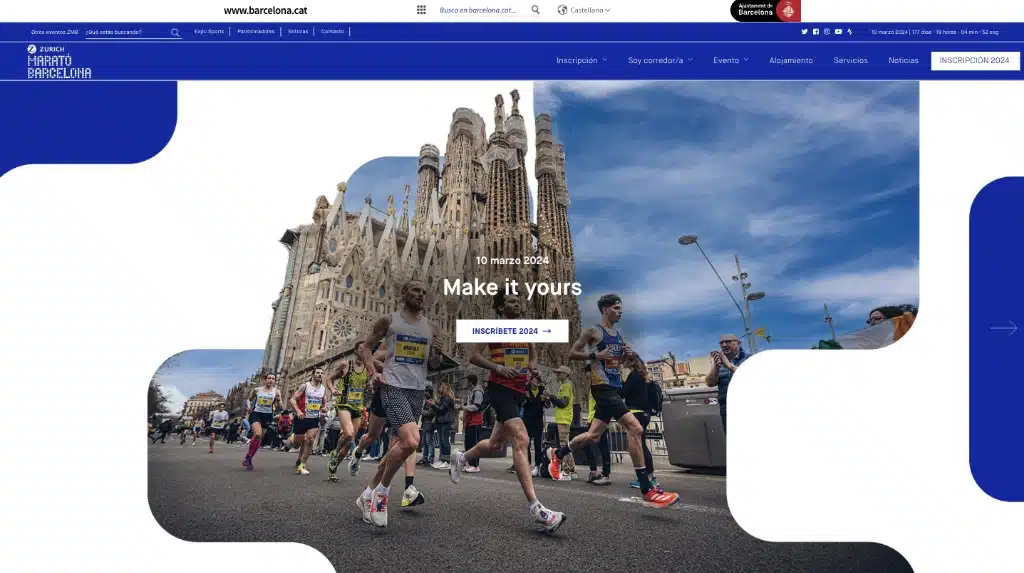Image resolution: width=1024 pixels, height=573 pixels.
Task: Open the Alojamiento menu item
Action: point(791,60)
